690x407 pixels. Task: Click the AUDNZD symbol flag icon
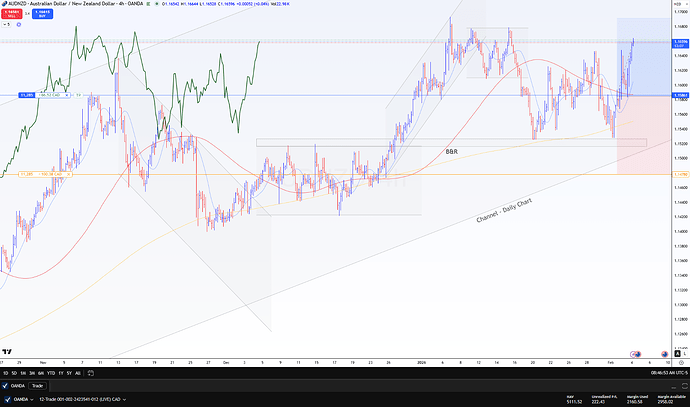click(x=4, y=4)
